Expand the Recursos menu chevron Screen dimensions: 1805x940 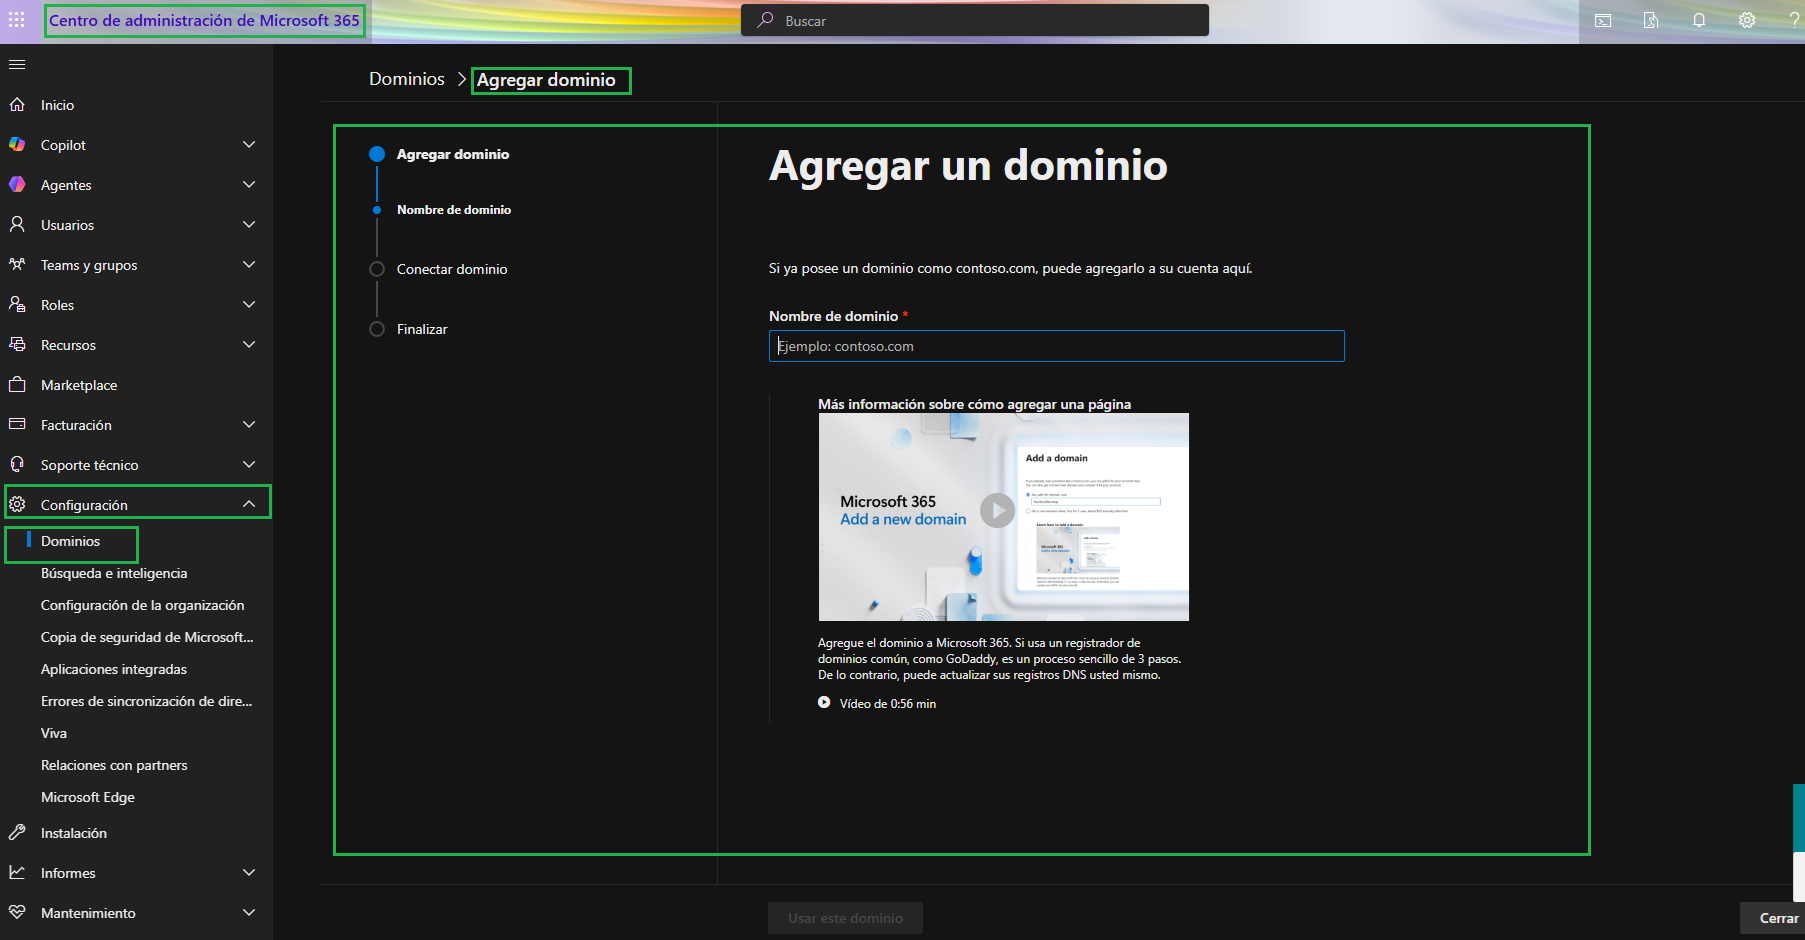pos(249,345)
